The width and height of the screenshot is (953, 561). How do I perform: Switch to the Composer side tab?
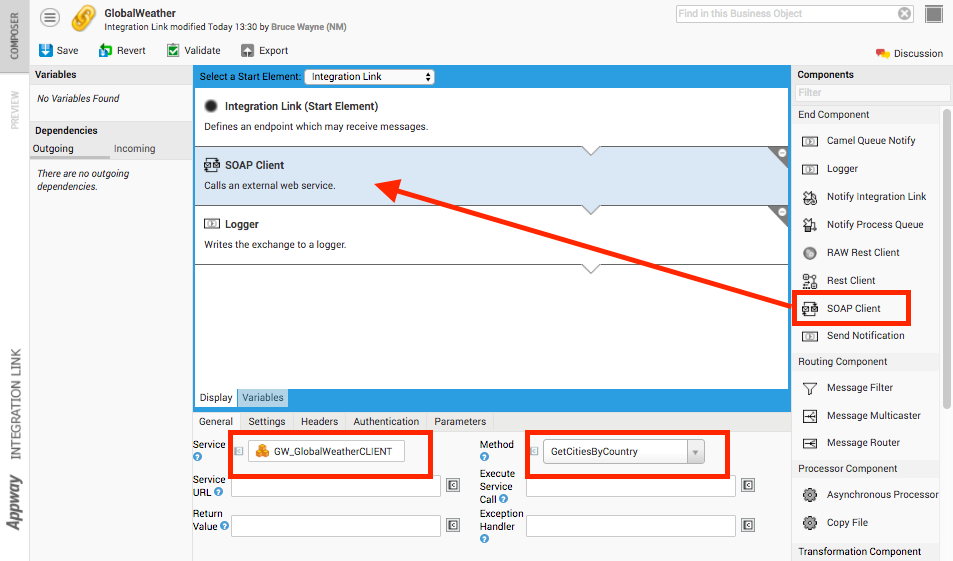[x=14, y=36]
